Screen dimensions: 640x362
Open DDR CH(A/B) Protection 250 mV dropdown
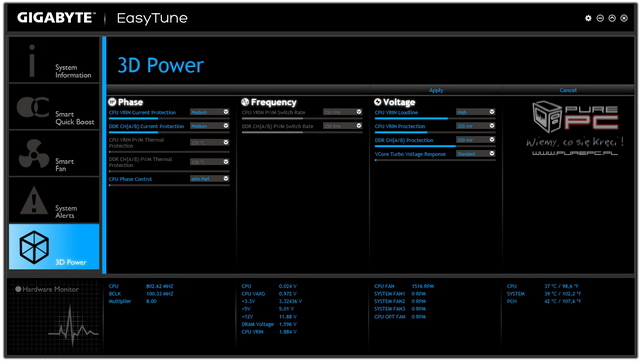(x=476, y=140)
